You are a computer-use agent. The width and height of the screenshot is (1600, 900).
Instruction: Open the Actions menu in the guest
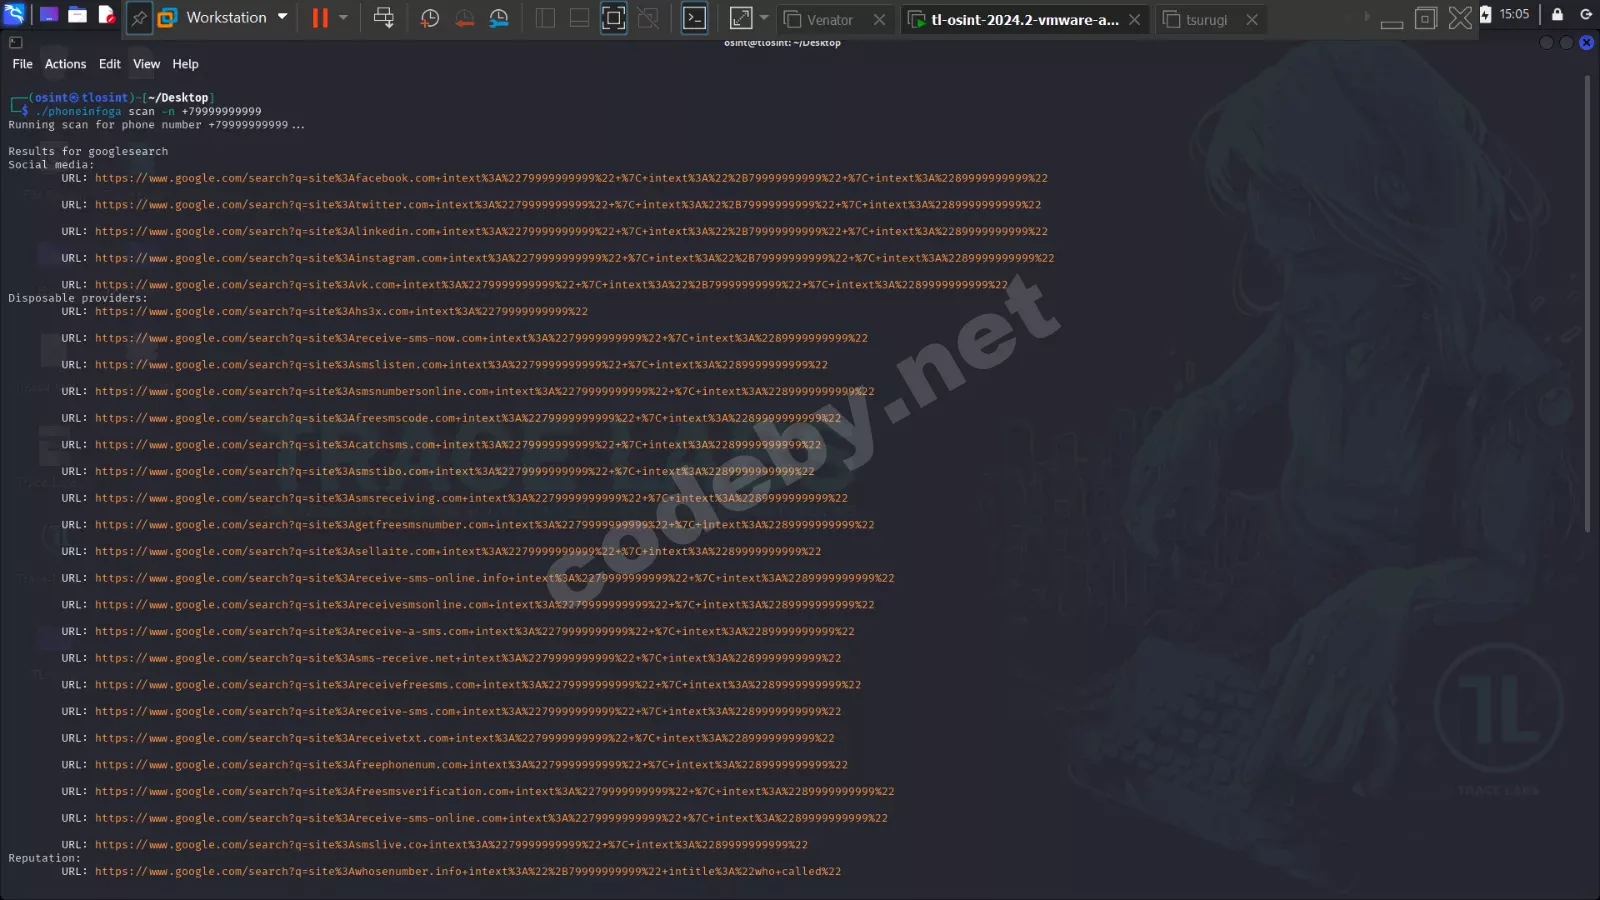tap(64, 63)
